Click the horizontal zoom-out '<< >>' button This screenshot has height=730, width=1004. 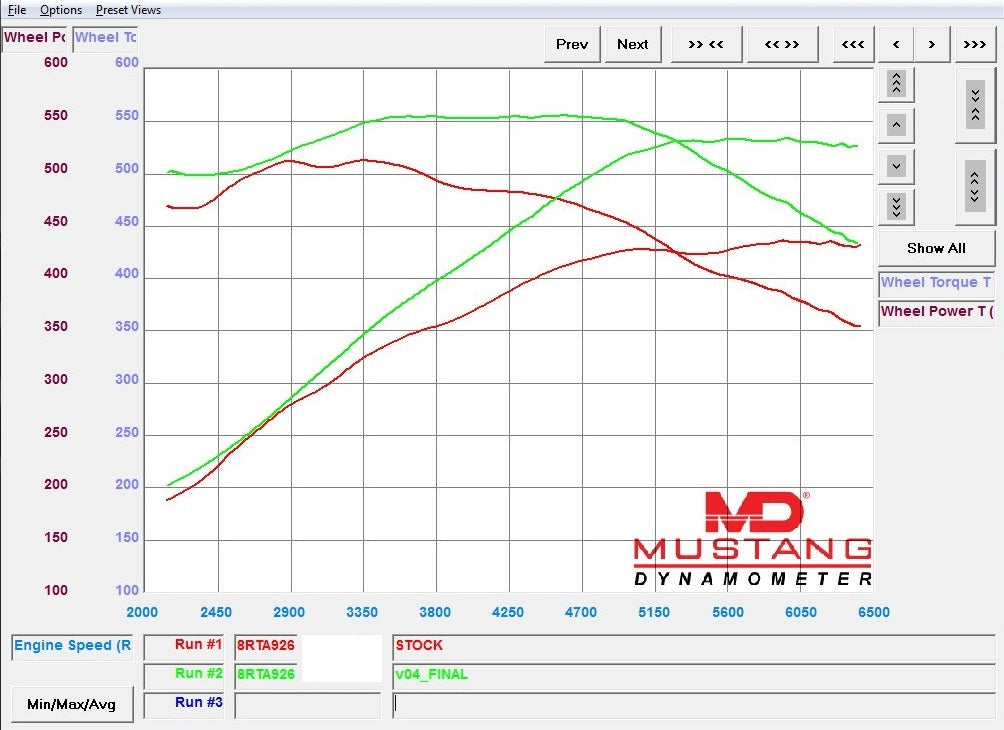[x=781, y=44]
